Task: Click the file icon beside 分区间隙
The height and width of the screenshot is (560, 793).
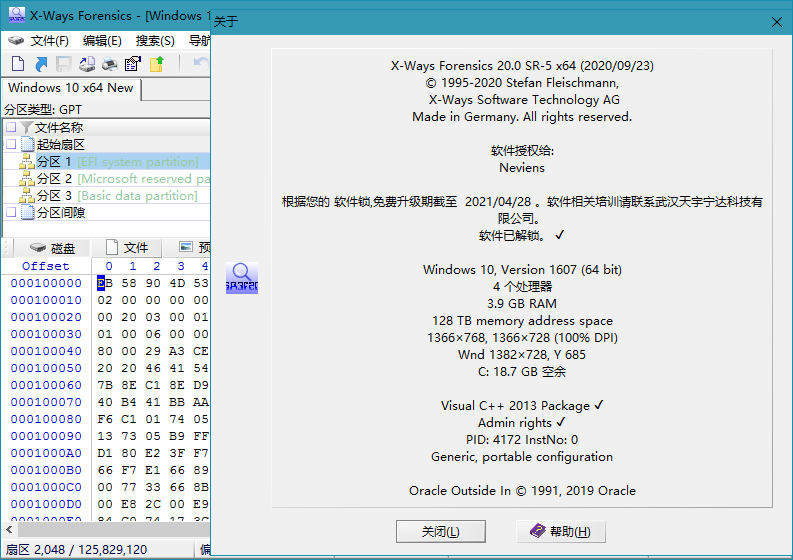Action: click(x=28, y=212)
